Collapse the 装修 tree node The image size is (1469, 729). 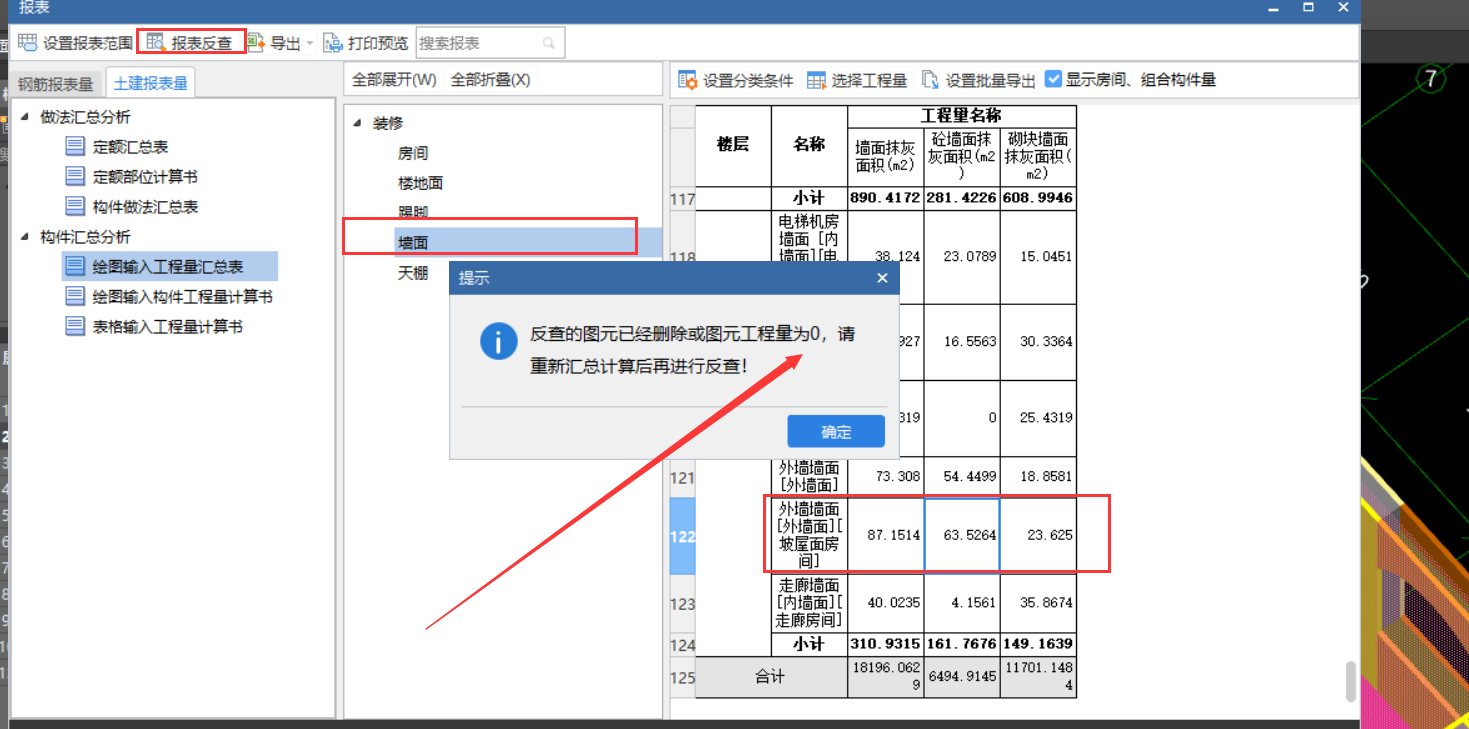click(x=358, y=123)
